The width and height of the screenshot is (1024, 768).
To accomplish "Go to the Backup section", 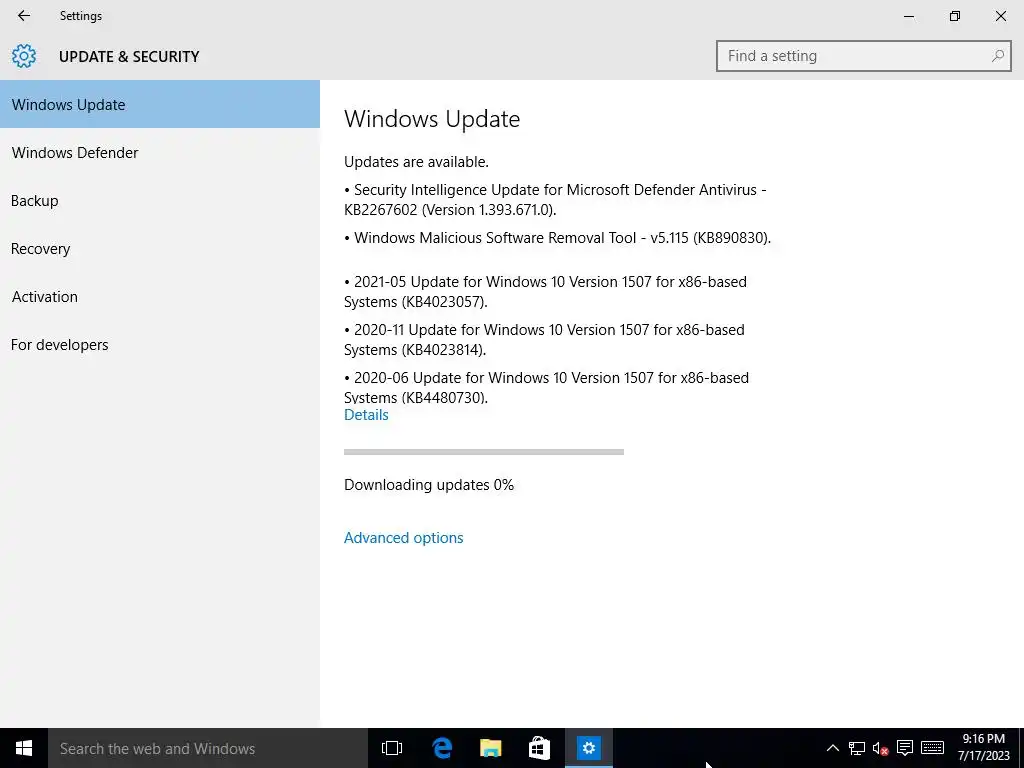I will point(160,200).
